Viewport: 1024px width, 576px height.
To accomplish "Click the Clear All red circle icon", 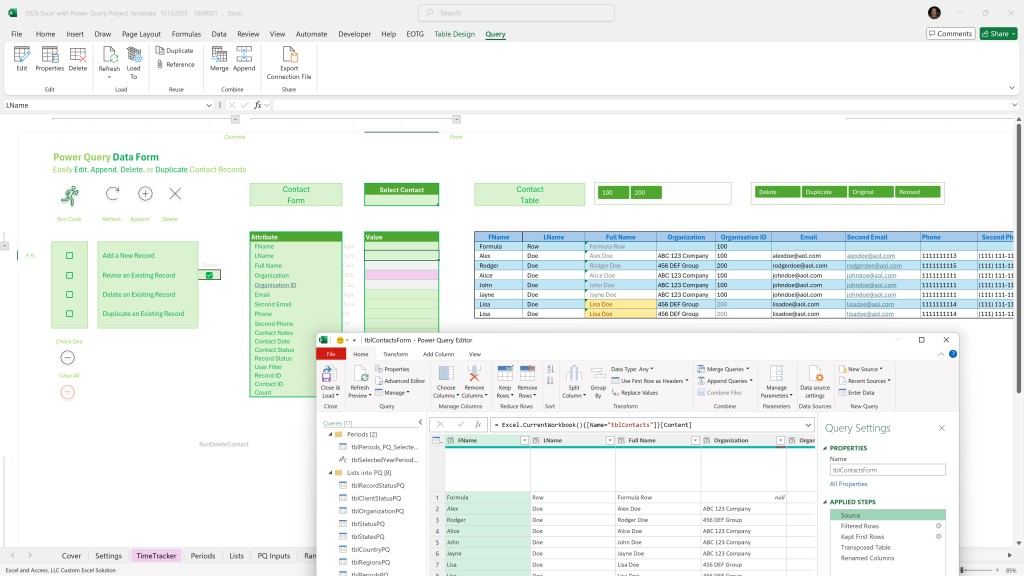I will click(67, 392).
